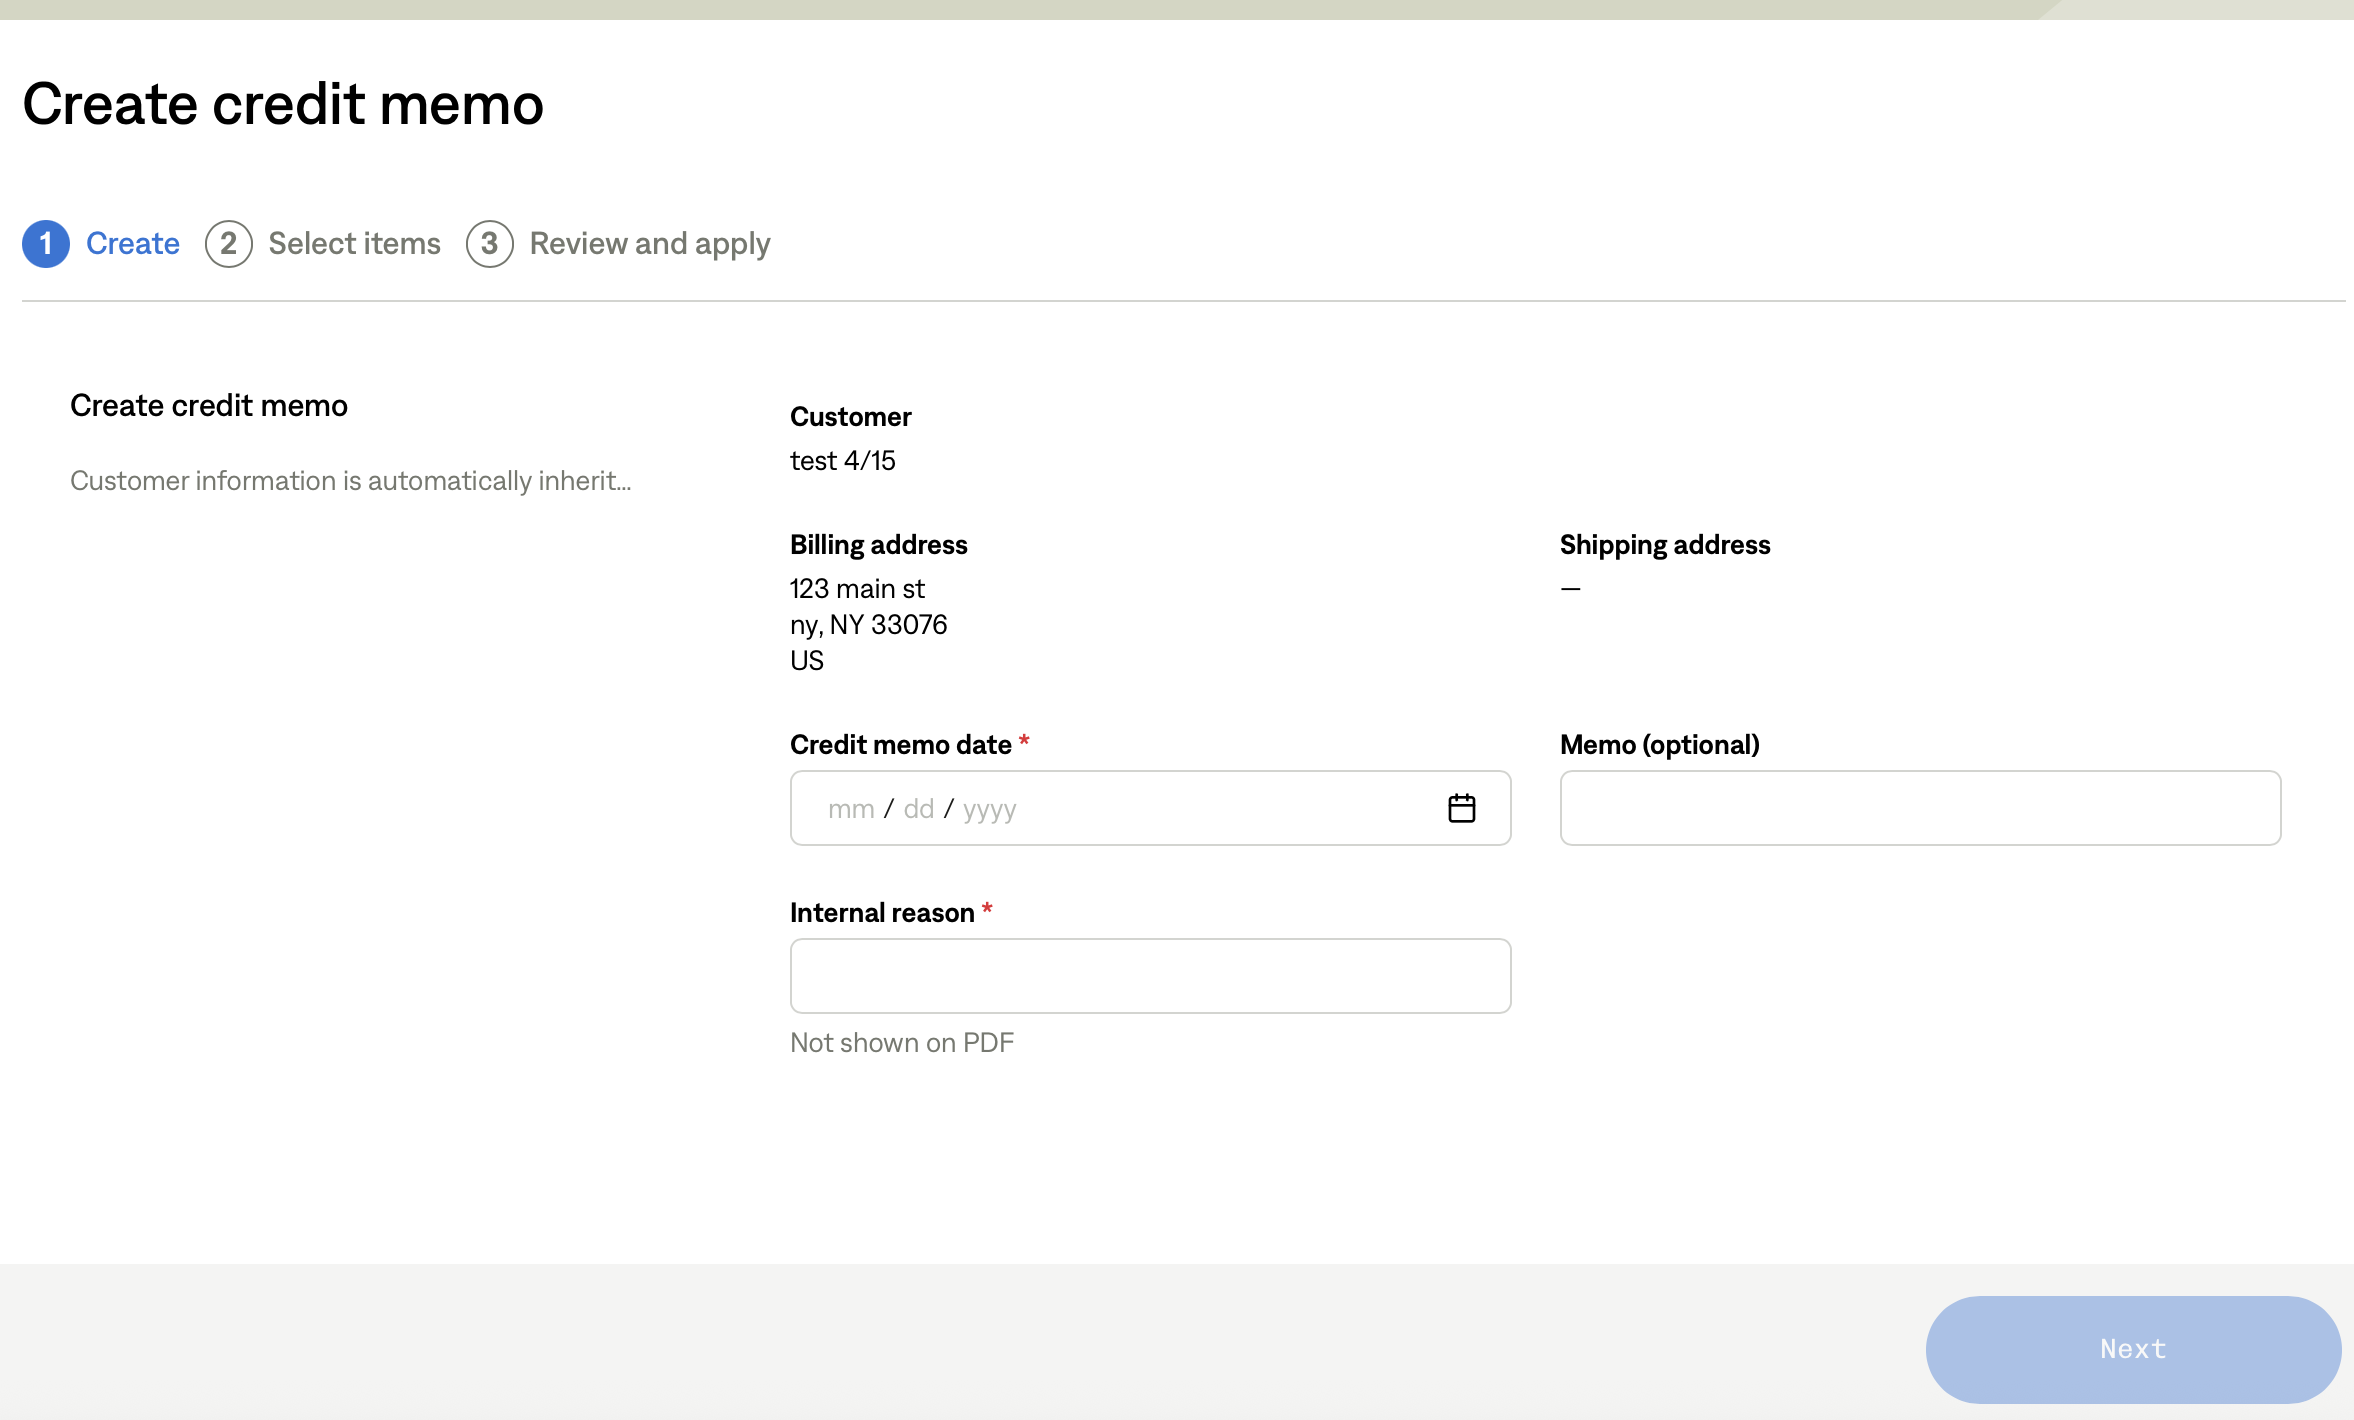Click the Credit memo date label
The image size is (2354, 1420).
pyautogui.click(x=900, y=745)
